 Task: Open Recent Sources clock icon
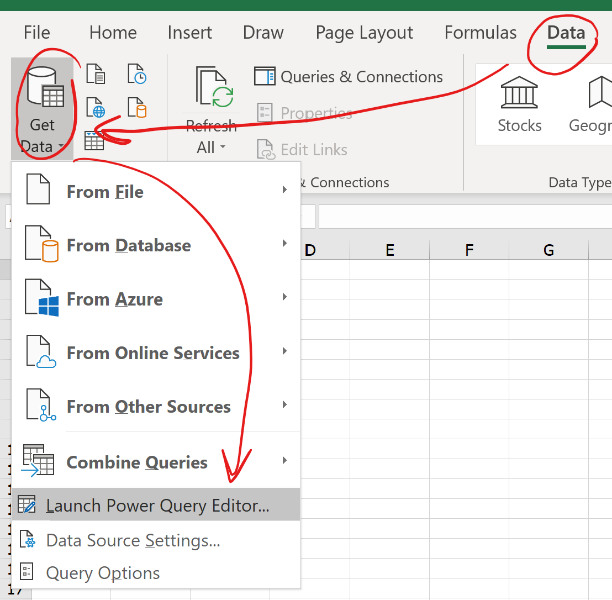137,74
